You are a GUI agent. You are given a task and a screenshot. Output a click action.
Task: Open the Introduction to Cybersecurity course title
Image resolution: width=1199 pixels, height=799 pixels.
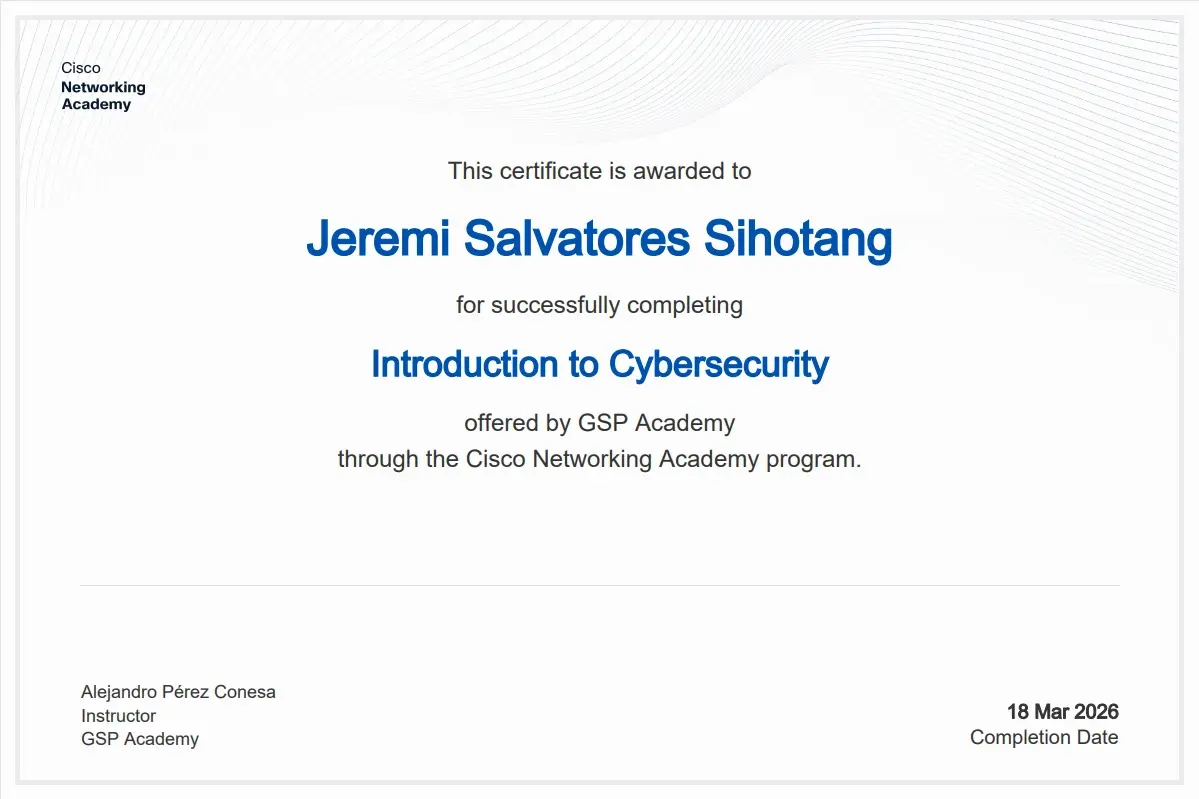(x=599, y=364)
